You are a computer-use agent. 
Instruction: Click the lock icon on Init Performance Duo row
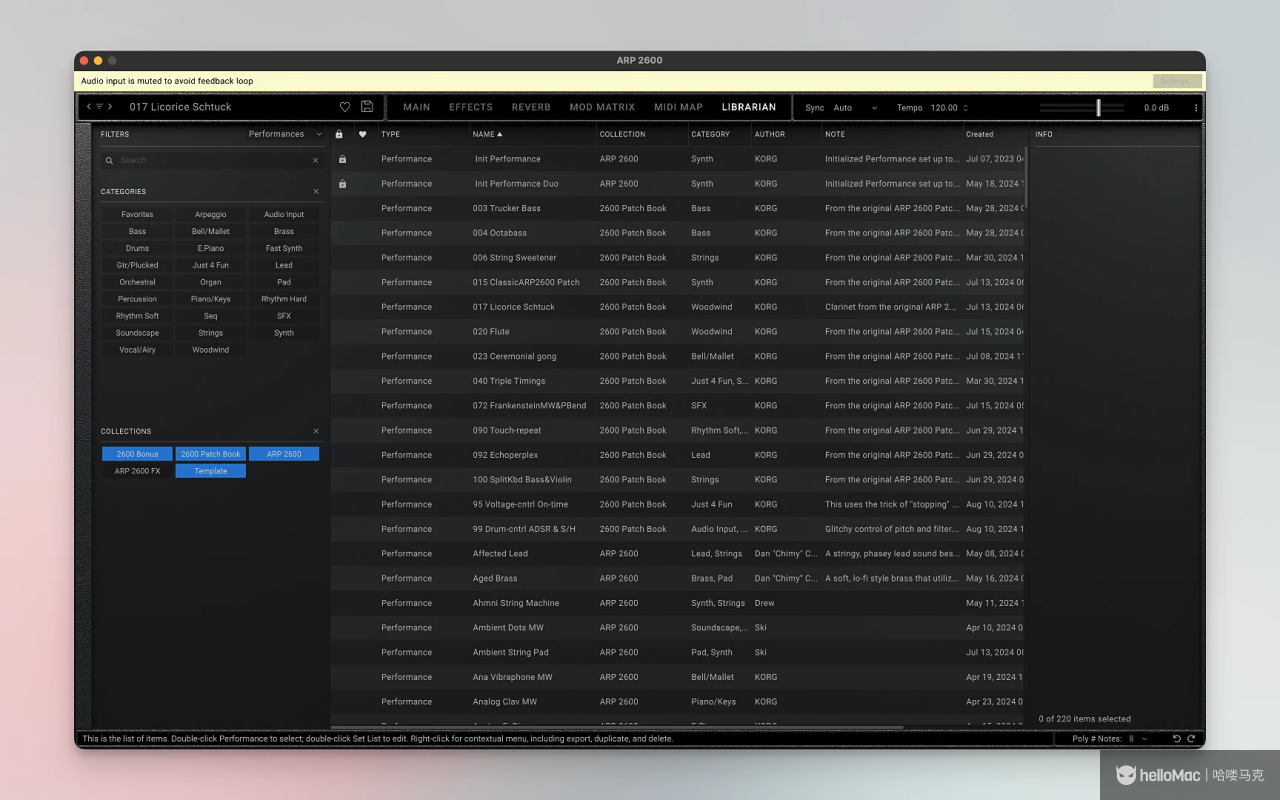[x=342, y=184]
